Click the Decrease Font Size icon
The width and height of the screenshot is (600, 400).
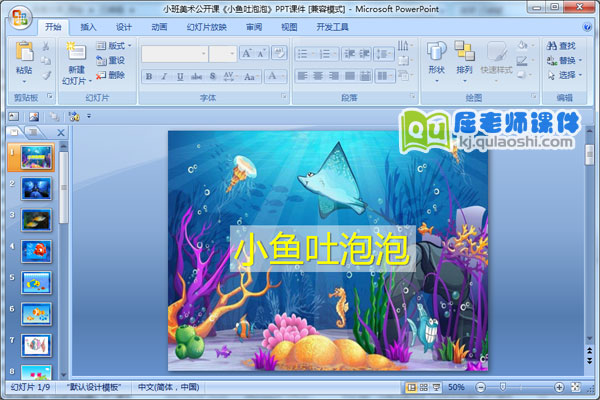point(261,54)
